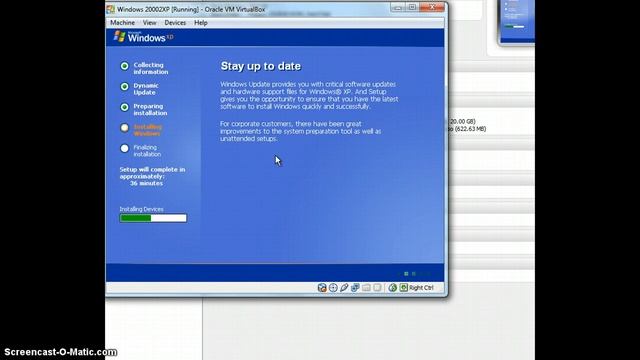640x360 pixels.
Task: Click "(20.00 GB)" text in background window
Action: 462,121
